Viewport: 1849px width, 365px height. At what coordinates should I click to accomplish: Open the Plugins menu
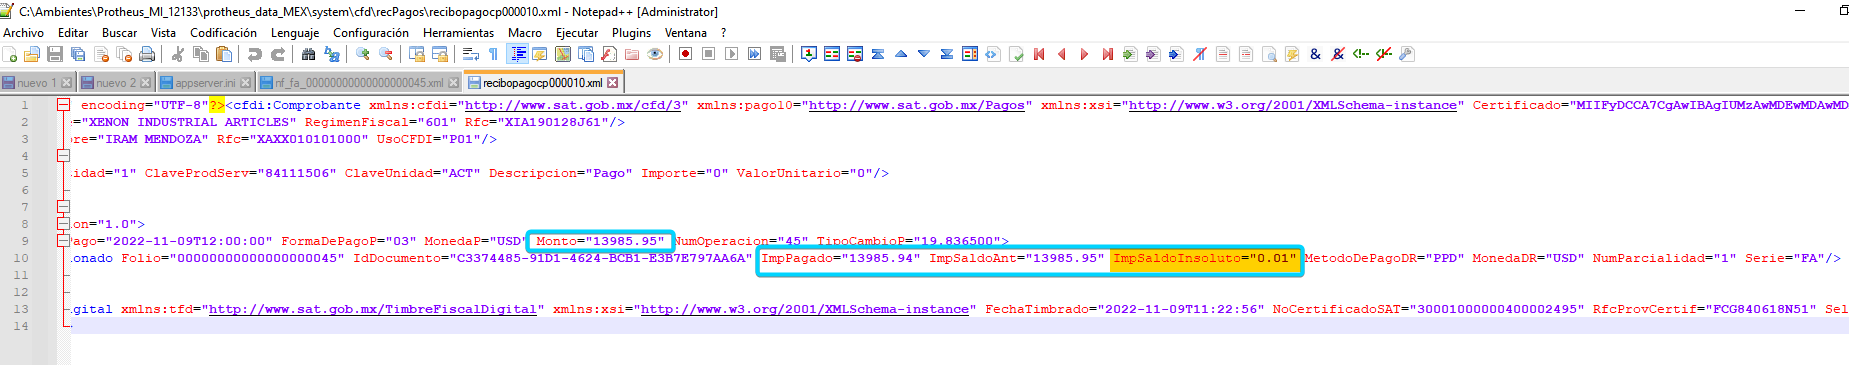[631, 33]
